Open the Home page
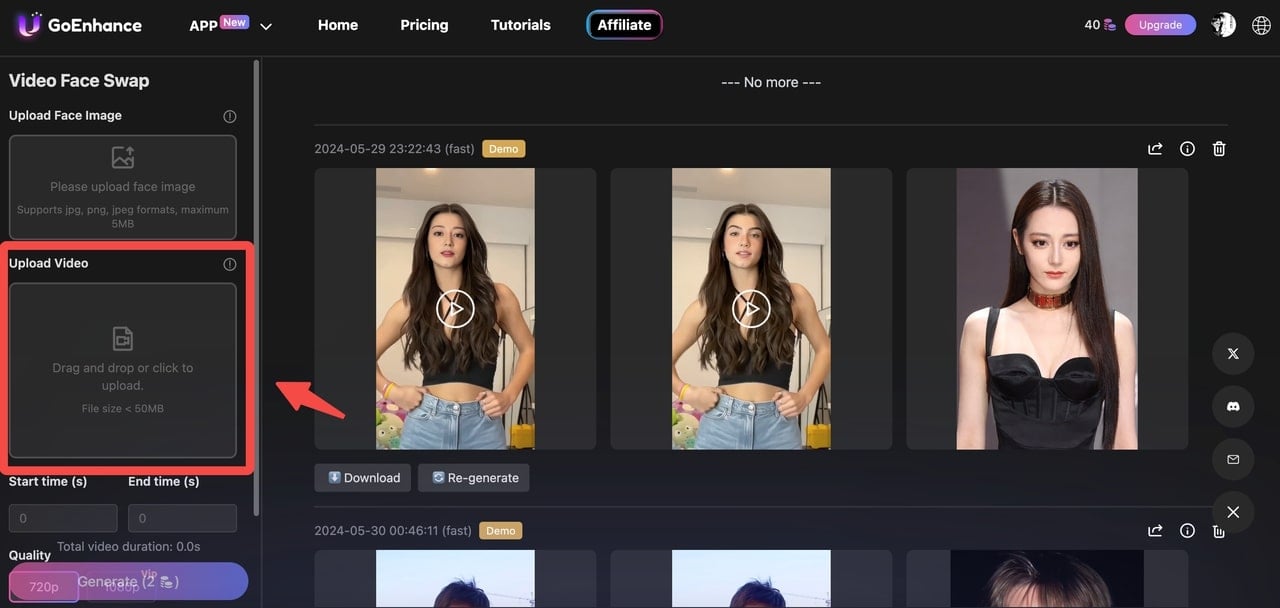The image size is (1280, 608). [338, 25]
